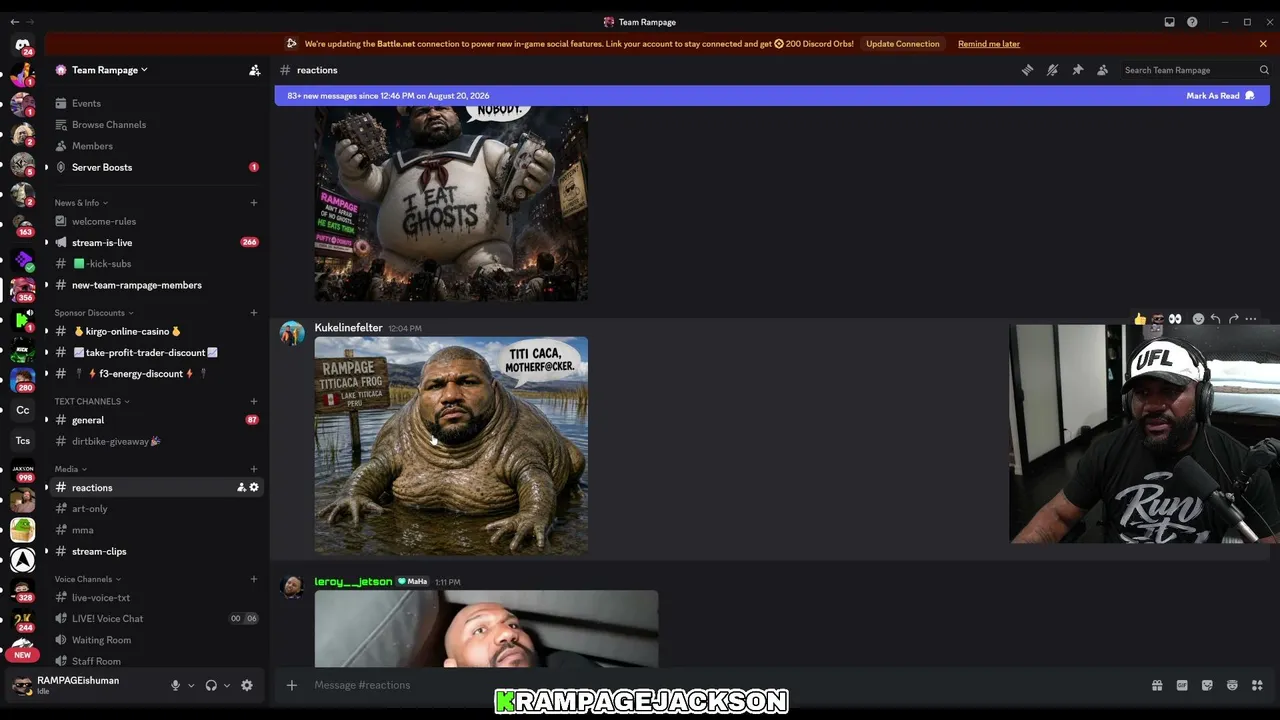Image resolution: width=1280 pixels, height=720 pixels.
Task: Open the Help question mark icon
Action: tap(1192, 22)
